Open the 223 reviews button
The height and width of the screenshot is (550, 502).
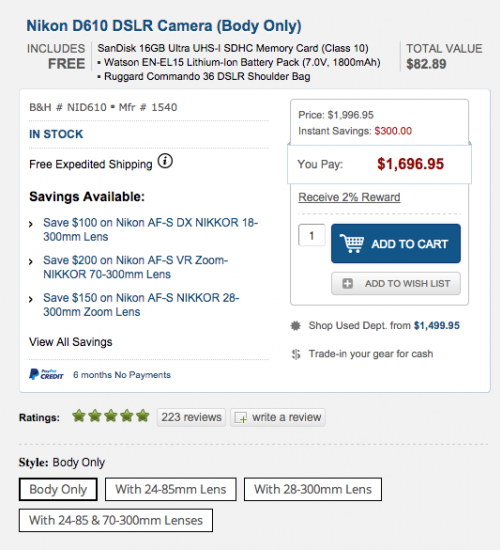click(x=191, y=417)
